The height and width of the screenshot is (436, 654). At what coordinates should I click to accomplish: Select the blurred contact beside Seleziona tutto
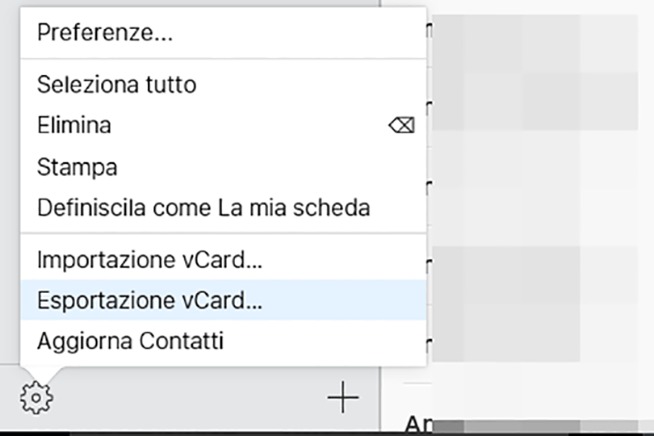[535, 101]
